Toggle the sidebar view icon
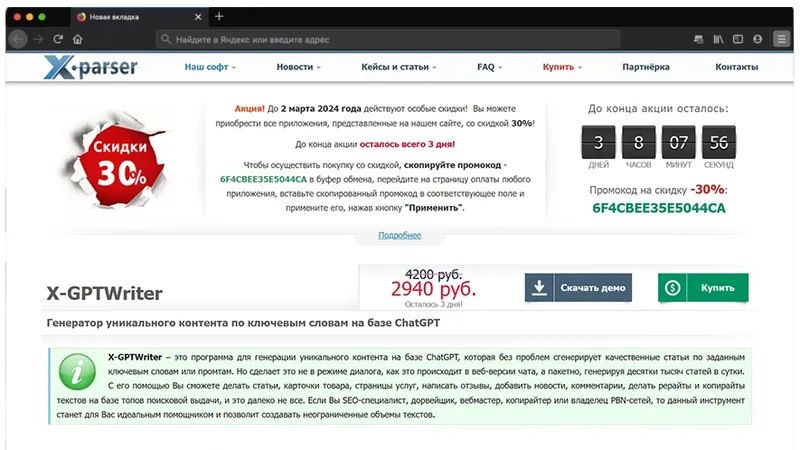The width and height of the screenshot is (800, 450). (x=738, y=39)
